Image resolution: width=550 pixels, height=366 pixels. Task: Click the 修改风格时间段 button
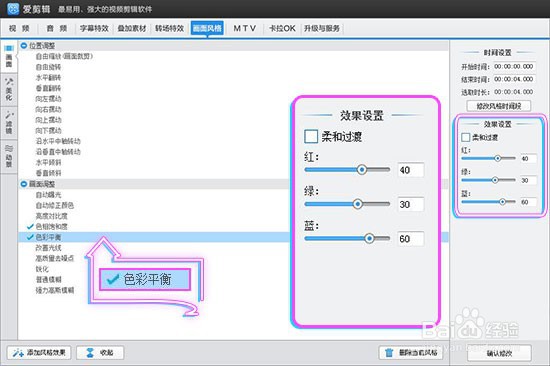point(498,106)
